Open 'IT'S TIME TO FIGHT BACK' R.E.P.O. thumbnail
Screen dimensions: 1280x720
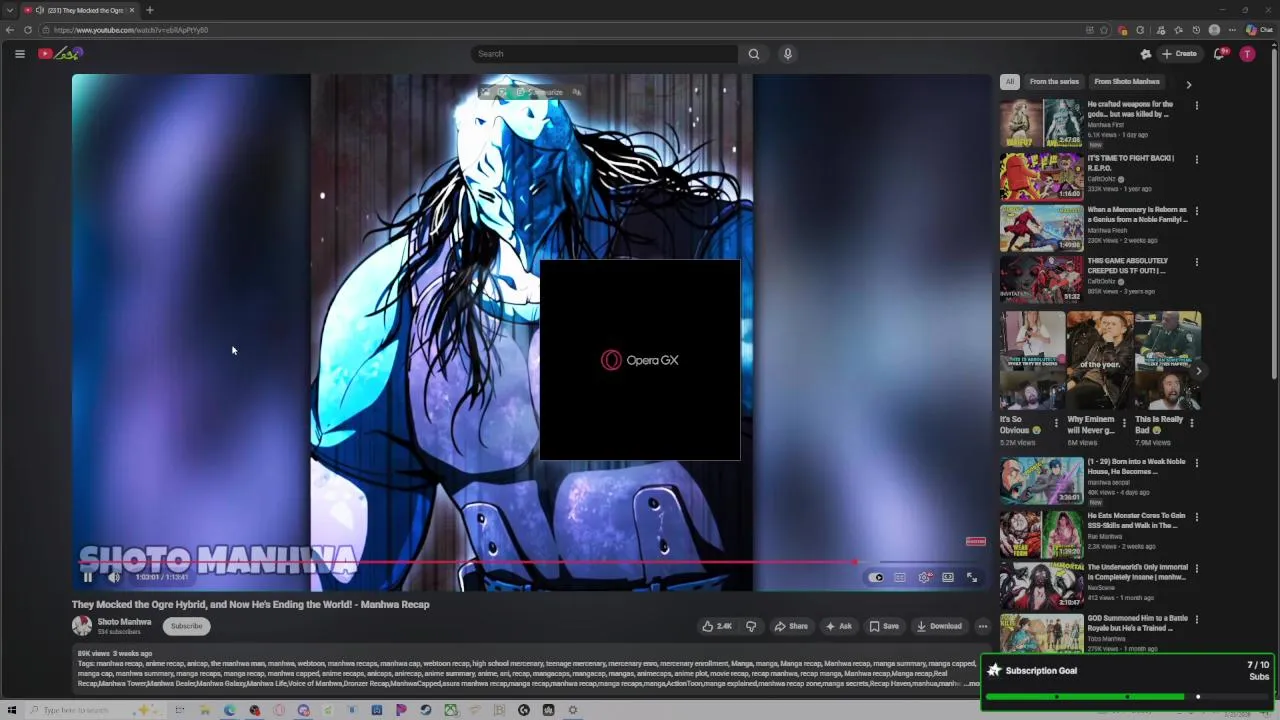tap(1041, 176)
